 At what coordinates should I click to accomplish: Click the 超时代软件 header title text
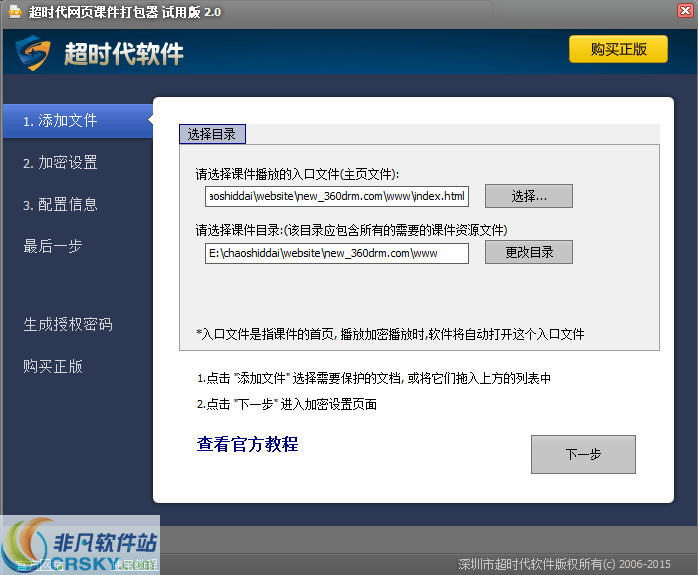[x=124, y=54]
